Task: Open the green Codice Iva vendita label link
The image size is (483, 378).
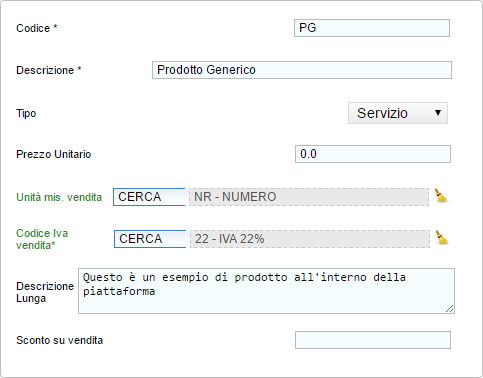Action: pyautogui.click(x=42, y=239)
